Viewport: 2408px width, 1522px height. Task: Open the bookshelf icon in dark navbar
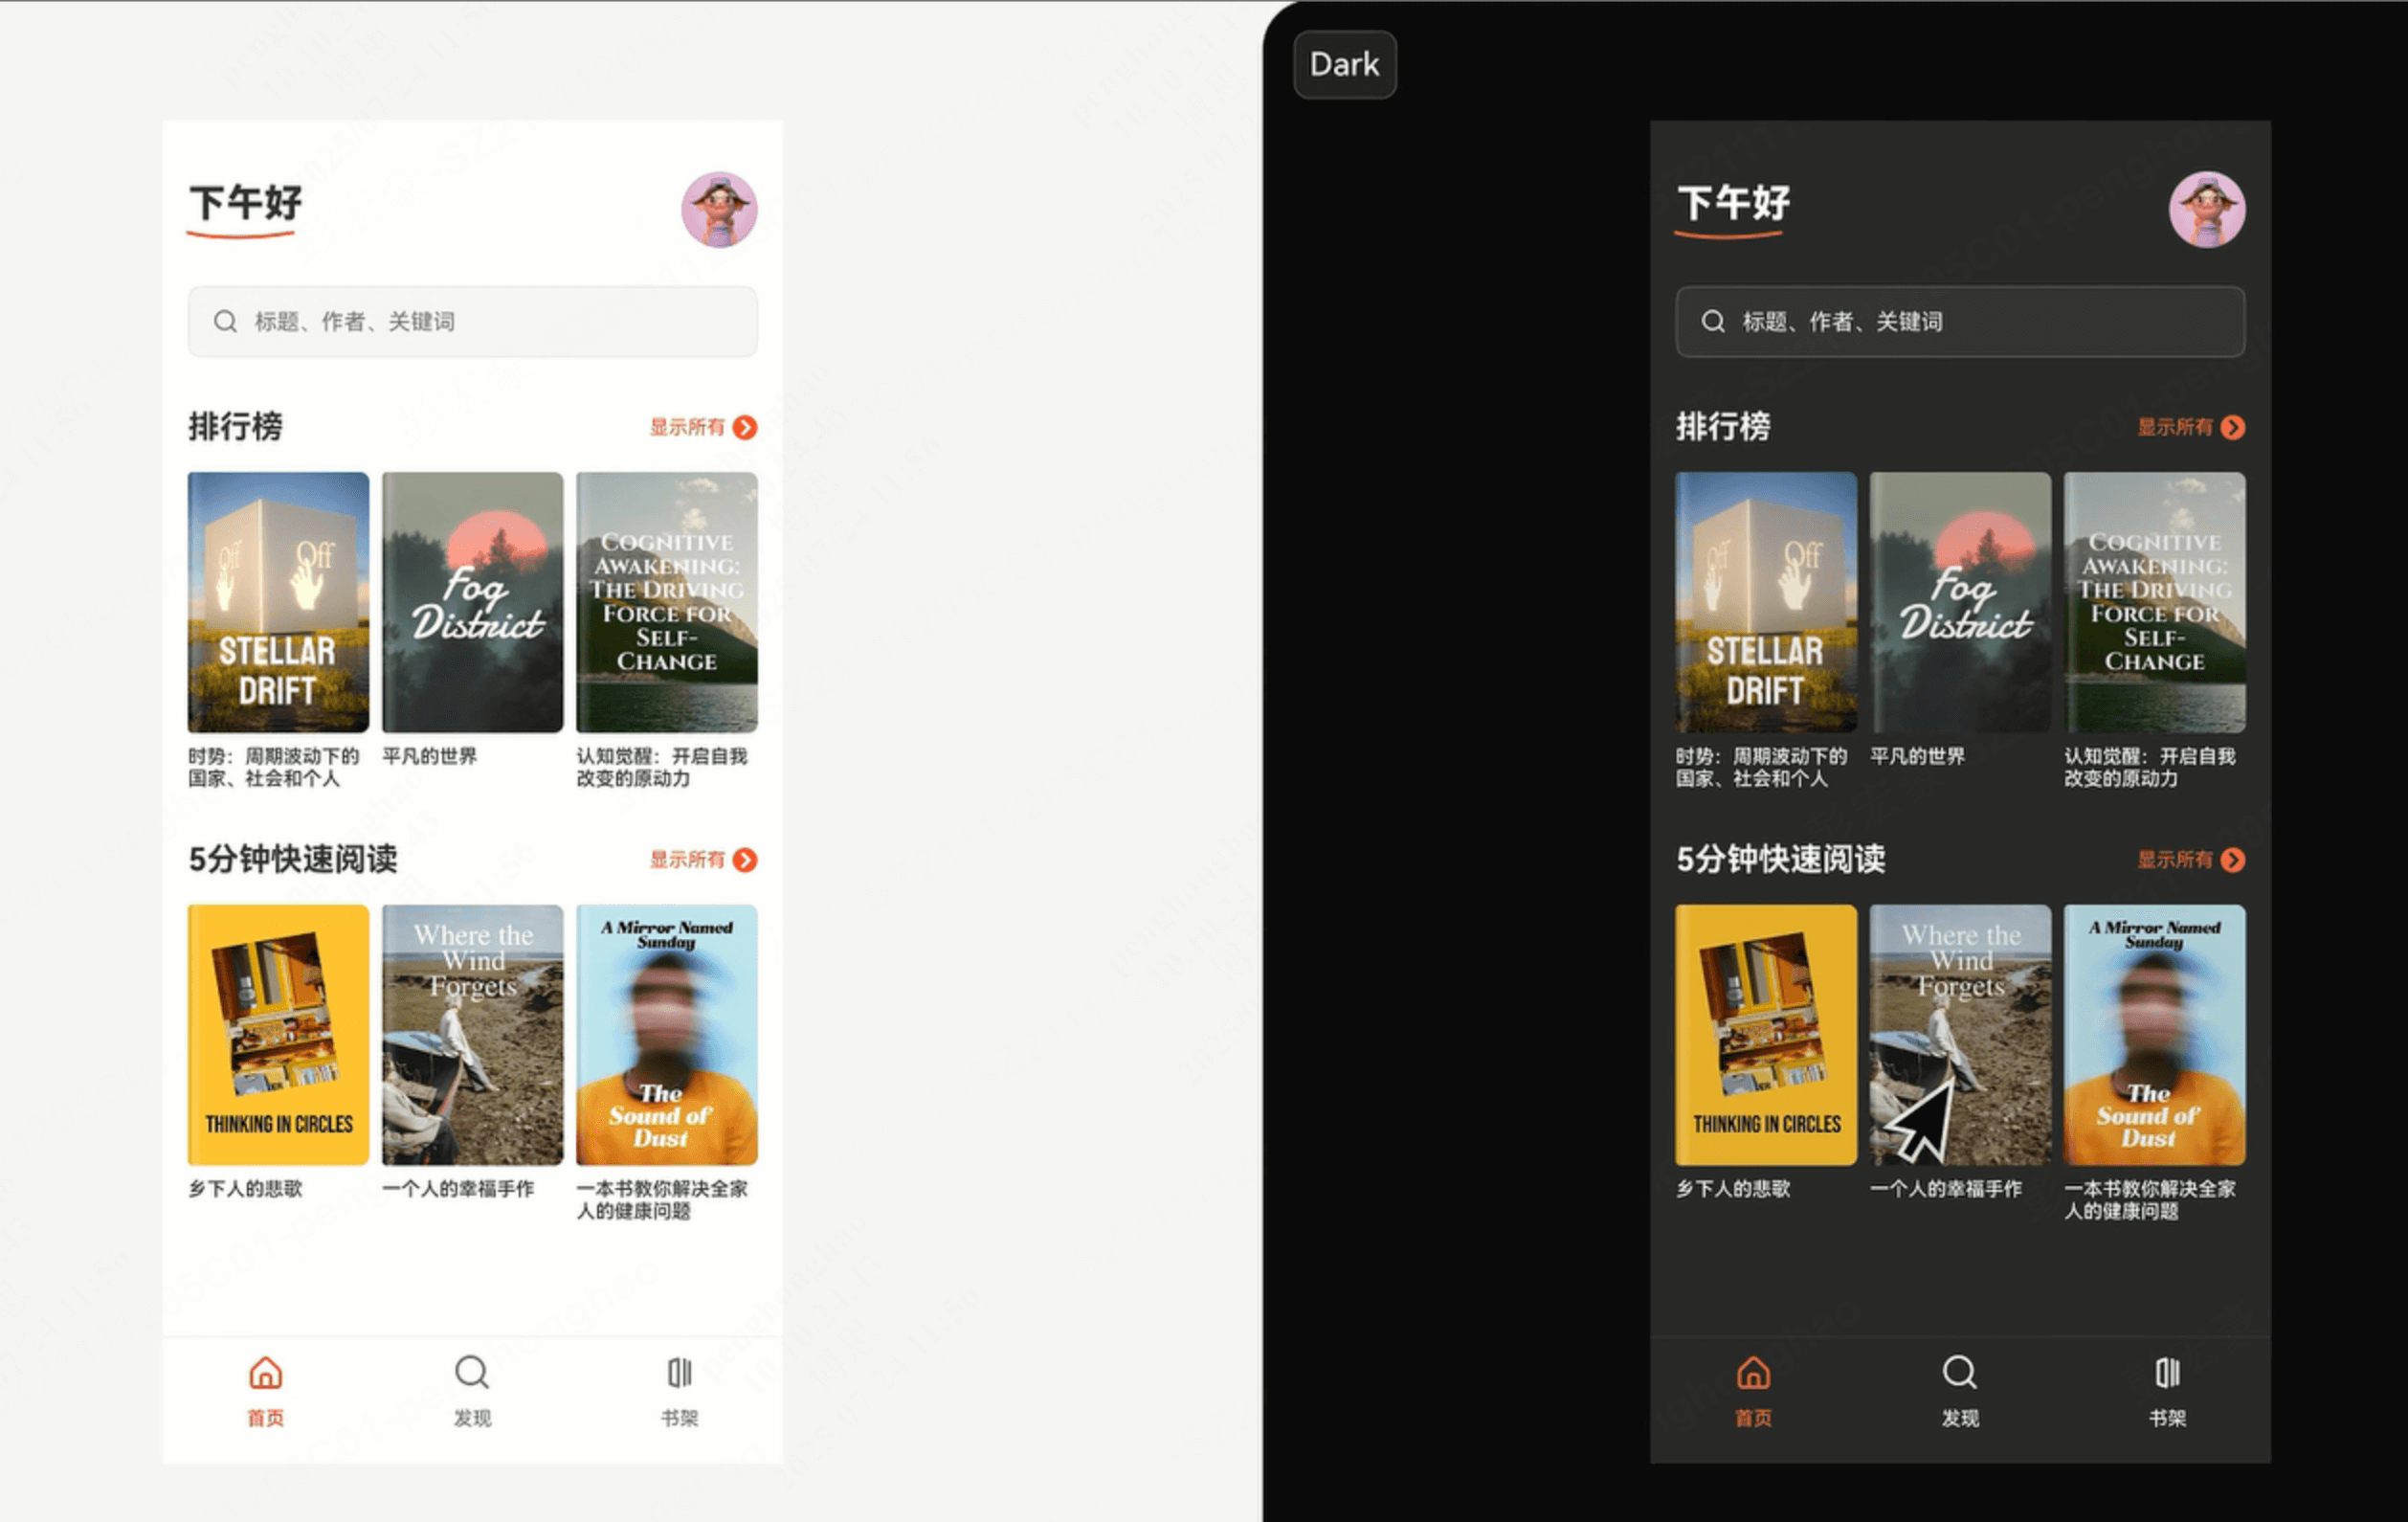(x=2167, y=1373)
